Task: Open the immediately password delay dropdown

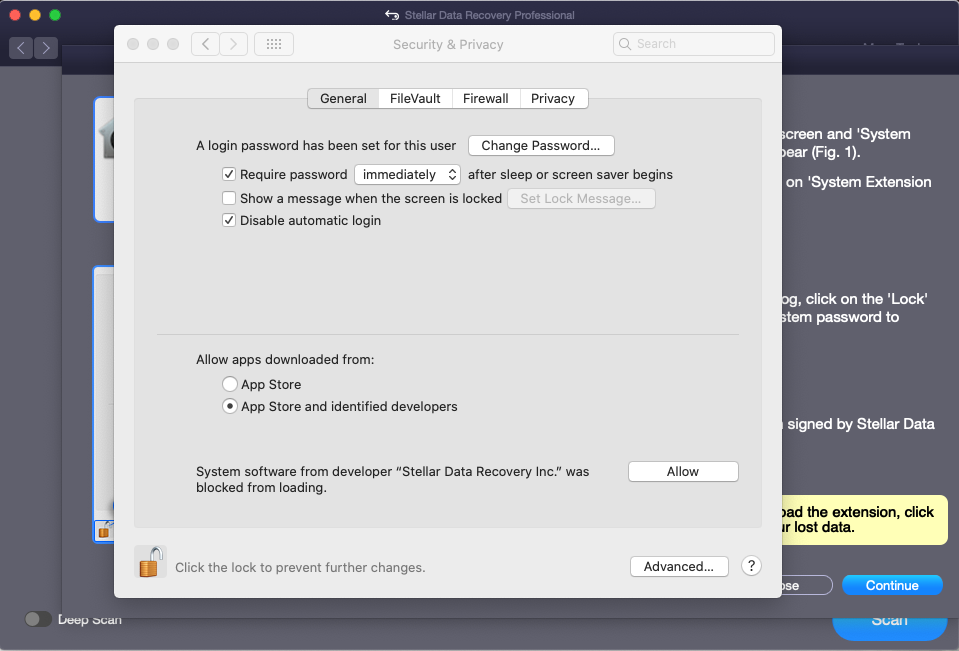Action: pyautogui.click(x=407, y=174)
